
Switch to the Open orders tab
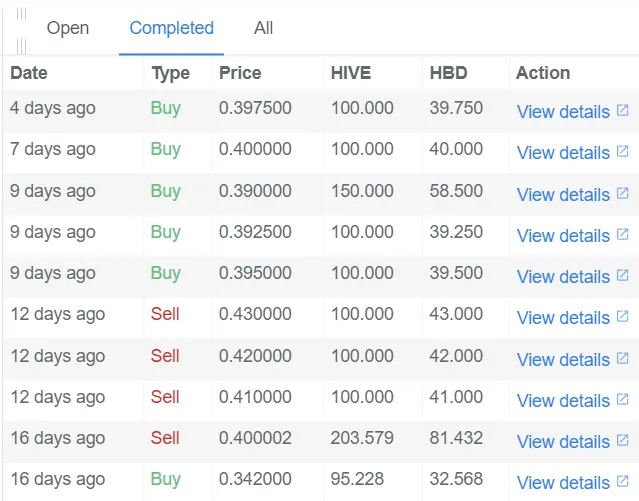(x=68, y=28)
